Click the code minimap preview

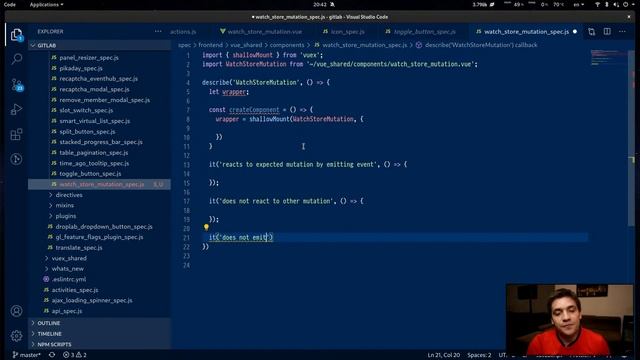pyautogui.click(x=608, y=57)
